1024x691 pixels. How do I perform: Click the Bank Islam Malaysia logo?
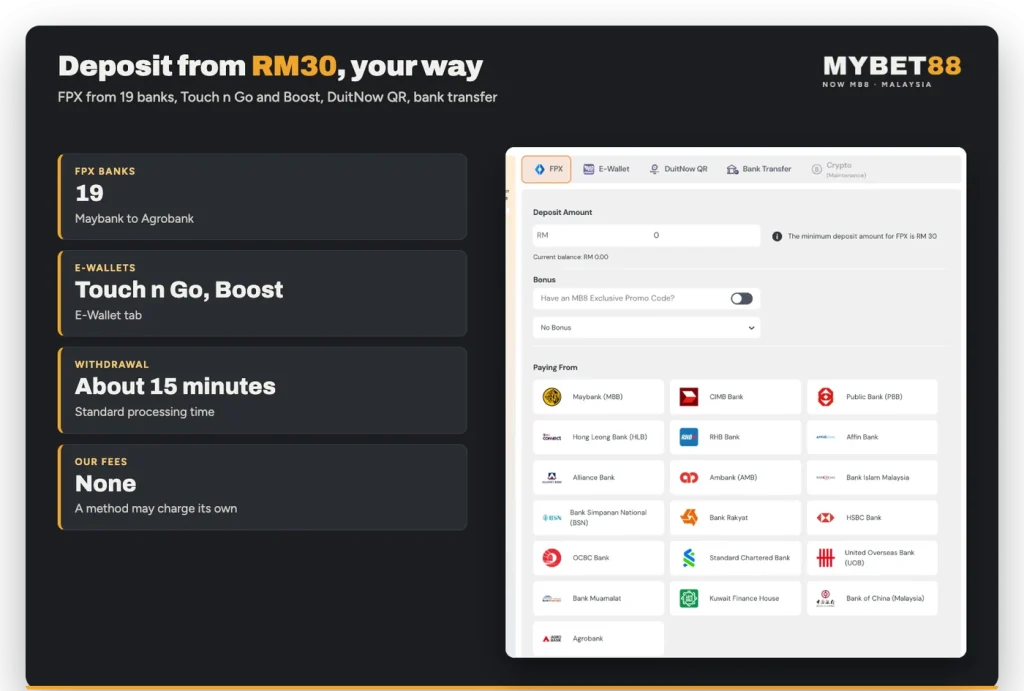point(825,477)
